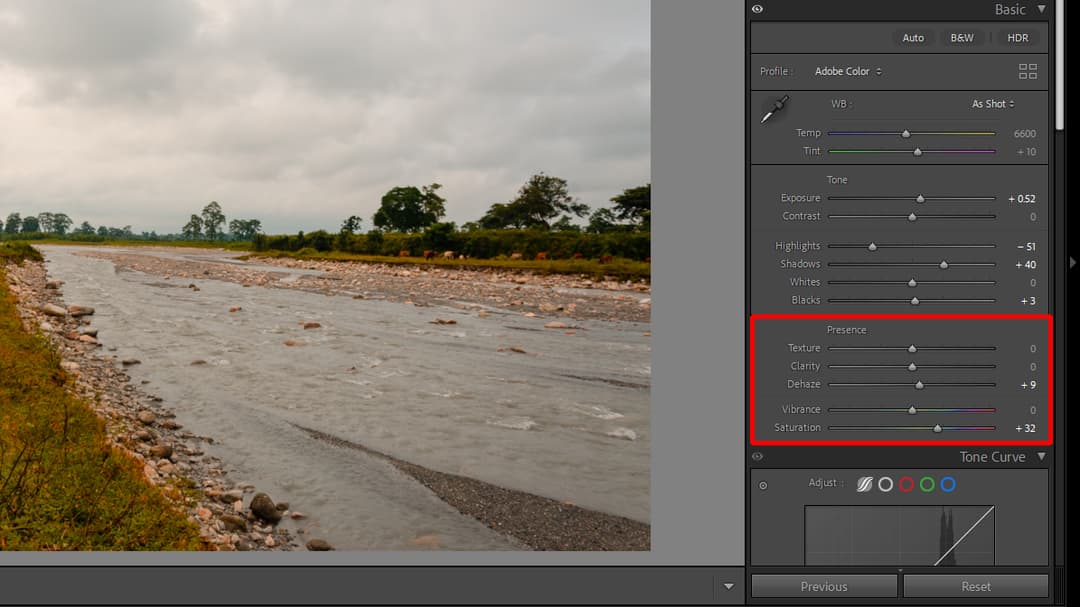The height and width of the screenshot is (607, 1080).
Task: Click the Texture slider handle
Action: coord(912,349)
